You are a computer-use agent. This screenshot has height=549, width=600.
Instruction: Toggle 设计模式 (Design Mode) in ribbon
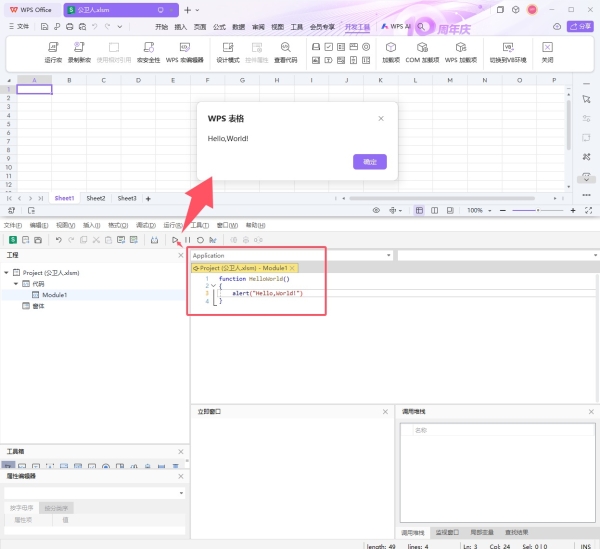(228, 52)
